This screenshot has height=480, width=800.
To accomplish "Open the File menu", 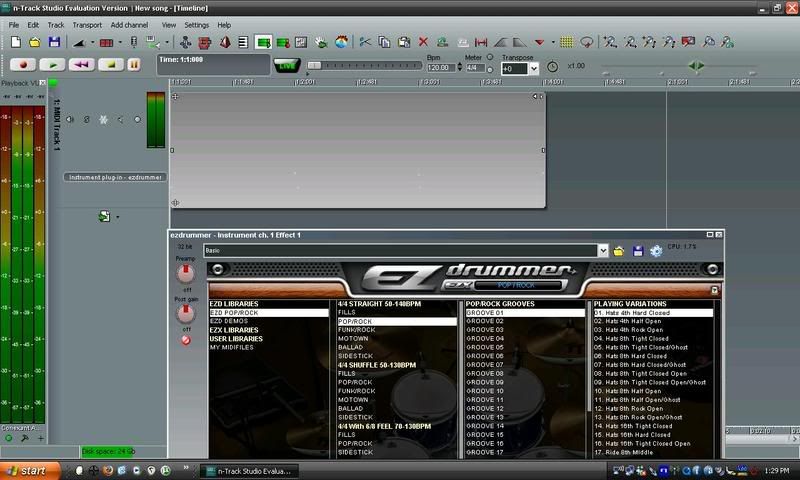I will pyautogui.click(x=14, y=25).
